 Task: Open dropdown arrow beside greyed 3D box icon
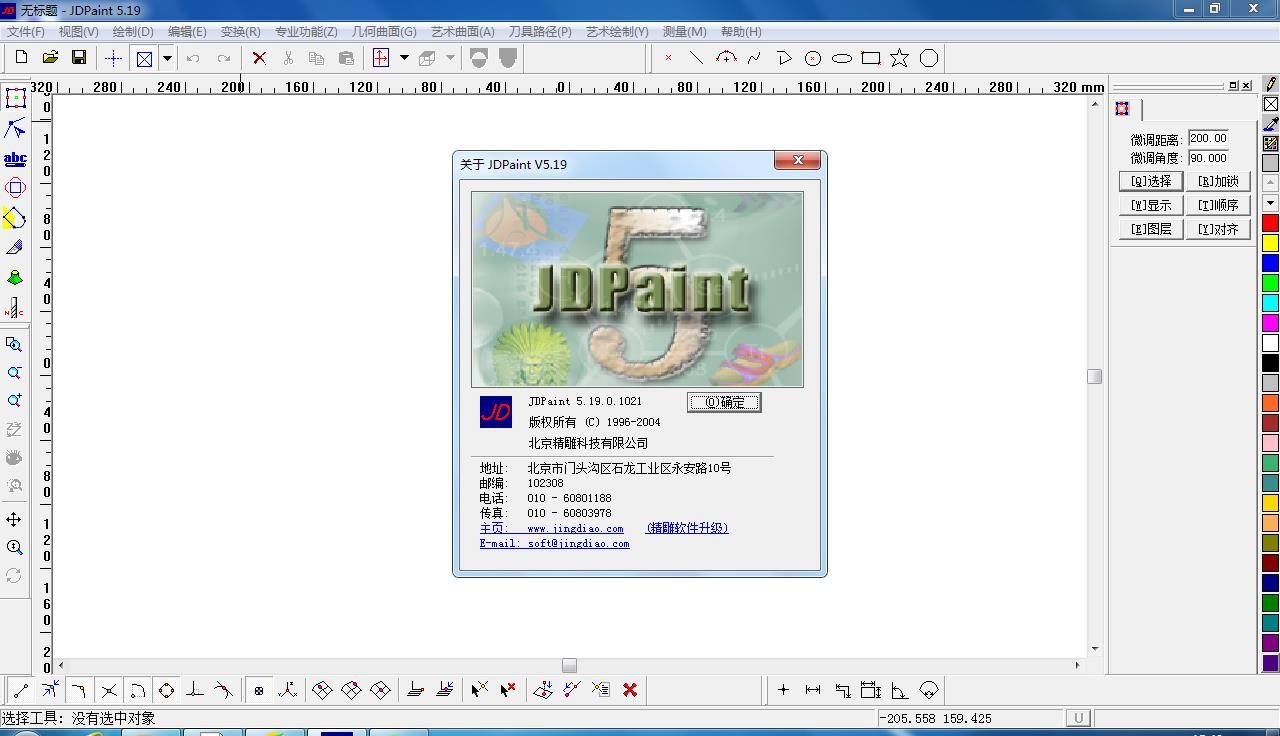point(450,58)
